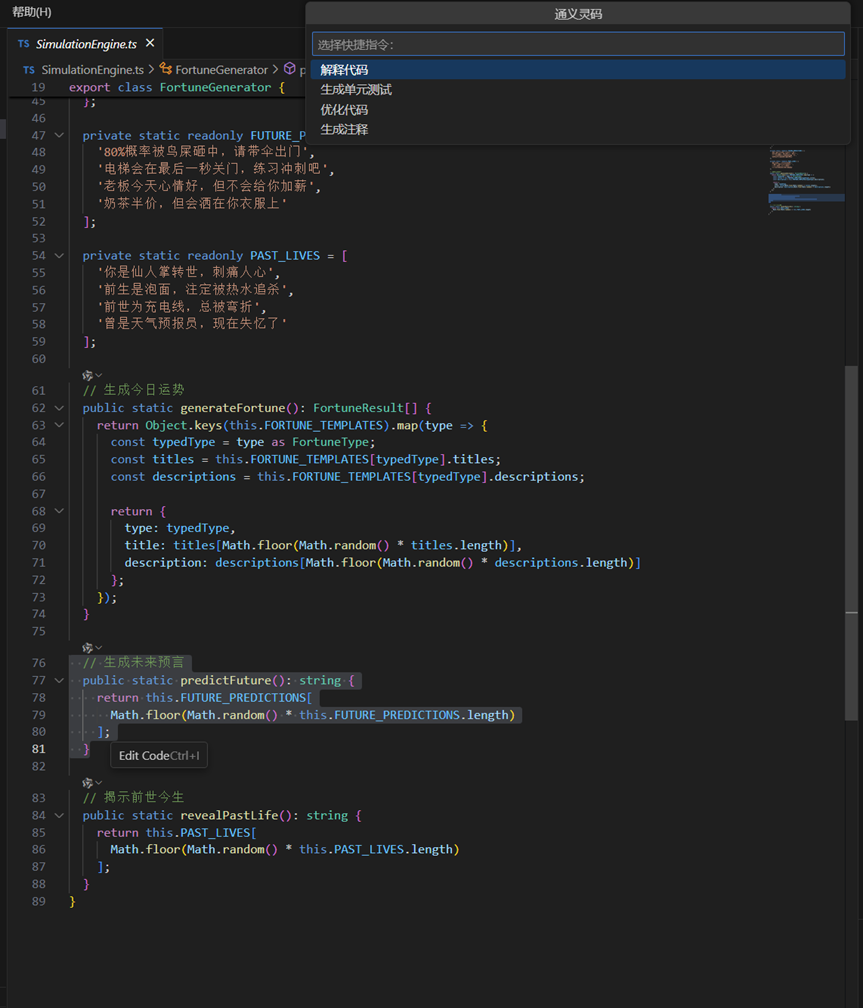This screenshot has height=1008, width=863.
Task: Click FortuneGenerator in breadcrumb
Action: point(221,69)
